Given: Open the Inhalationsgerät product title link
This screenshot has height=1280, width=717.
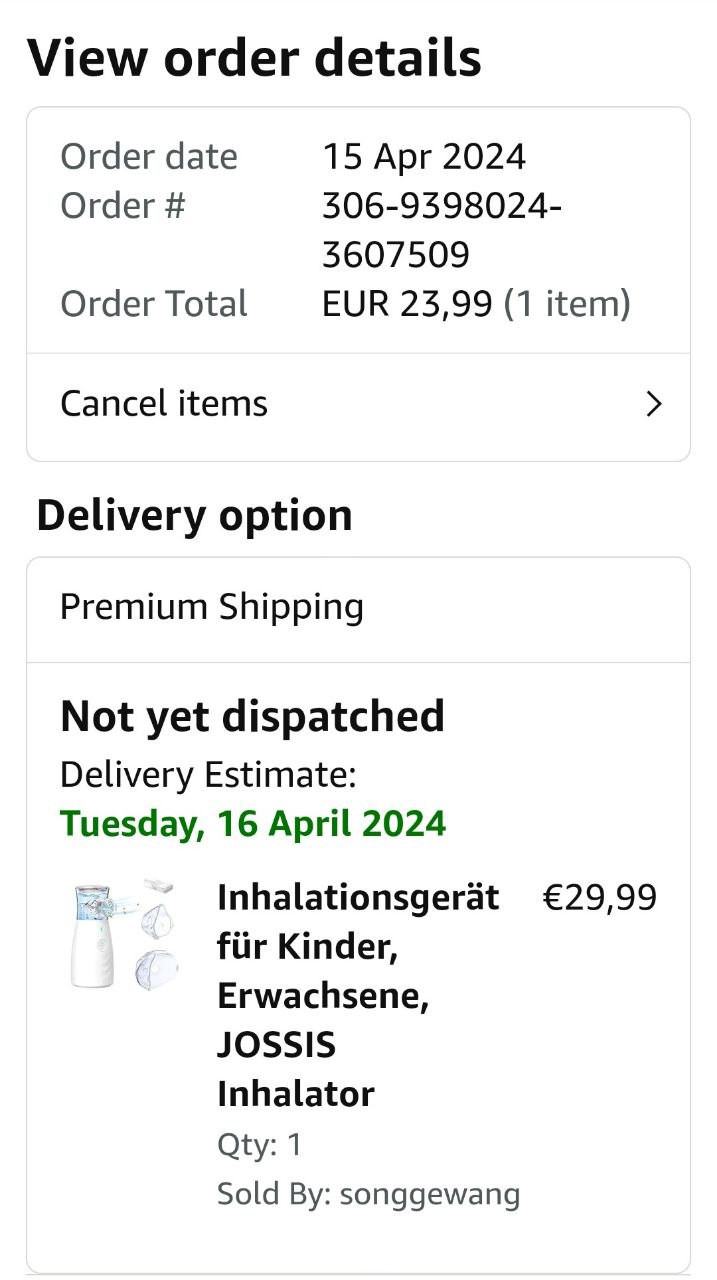Looking at the screenshot, I should tap(357, 995).
